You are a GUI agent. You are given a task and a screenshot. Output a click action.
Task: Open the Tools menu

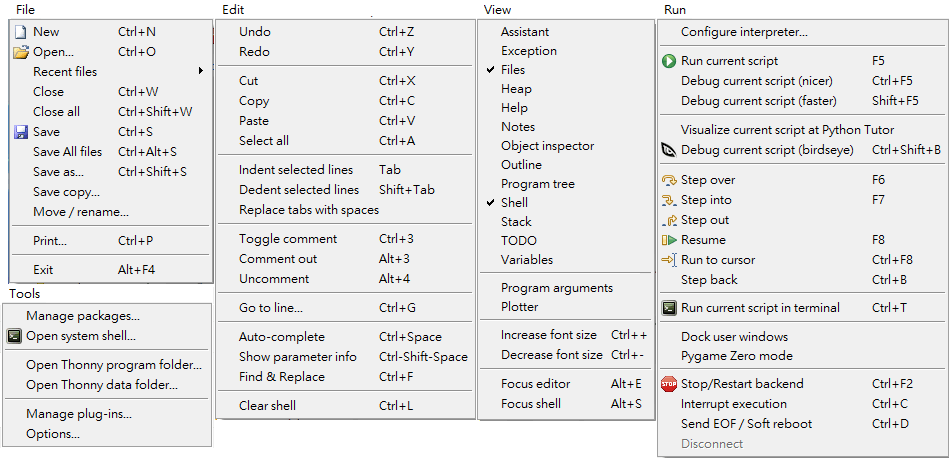pyautogui.click(x=24, y=293)
